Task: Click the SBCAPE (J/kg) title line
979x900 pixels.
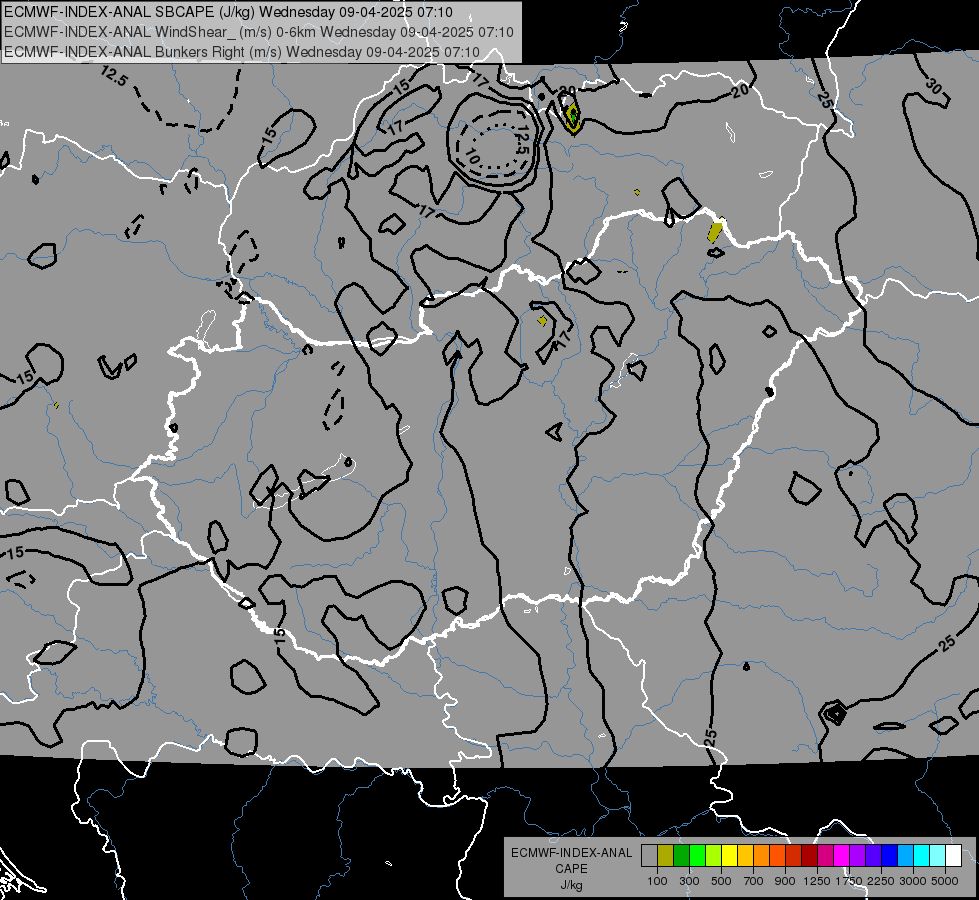Action: [x=229, y=12]
